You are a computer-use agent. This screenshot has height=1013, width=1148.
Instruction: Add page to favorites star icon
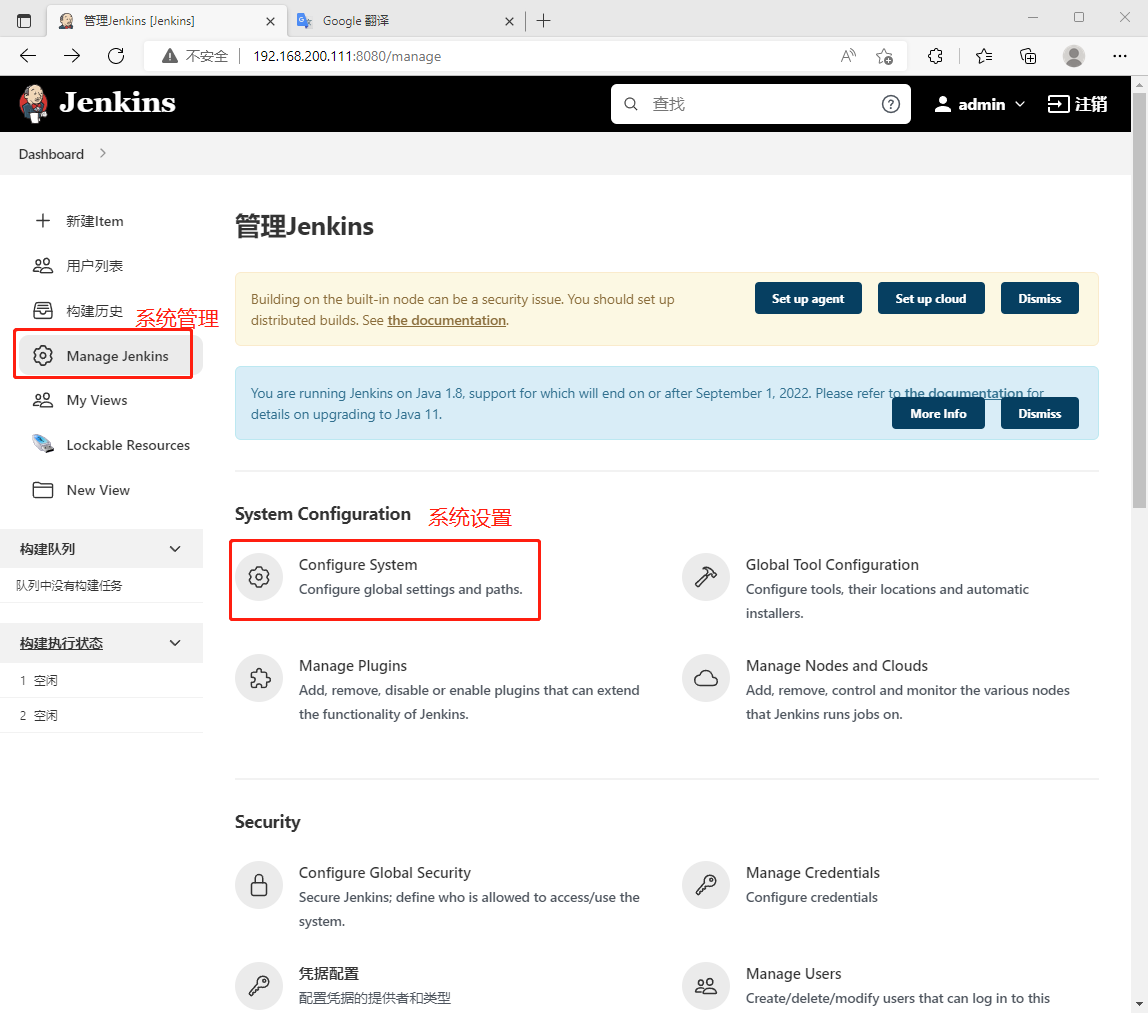884,56
